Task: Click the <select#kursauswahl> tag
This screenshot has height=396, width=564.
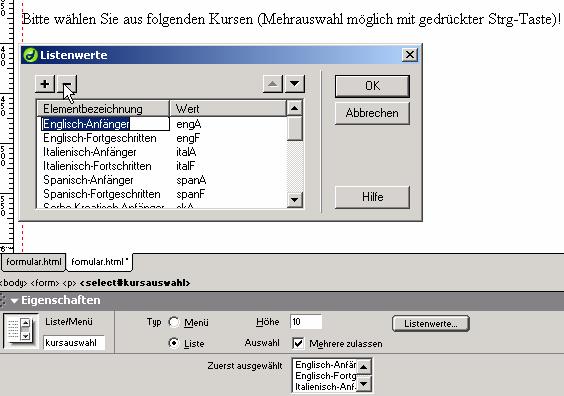Action: 135,283
